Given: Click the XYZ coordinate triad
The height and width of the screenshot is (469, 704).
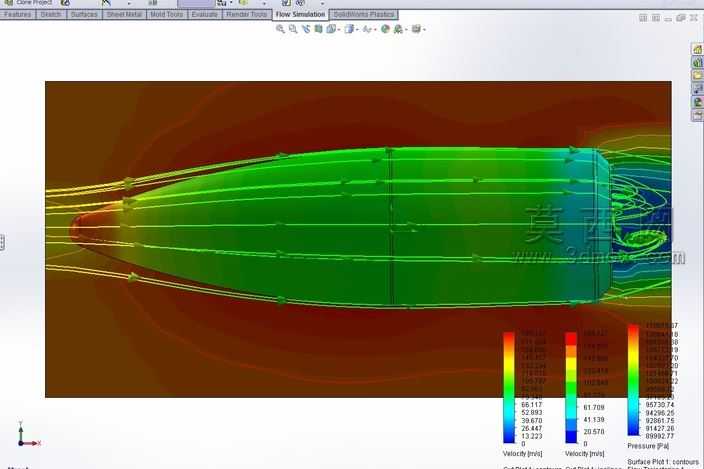Looking at the screenshot, I should (x=28, y=434).
